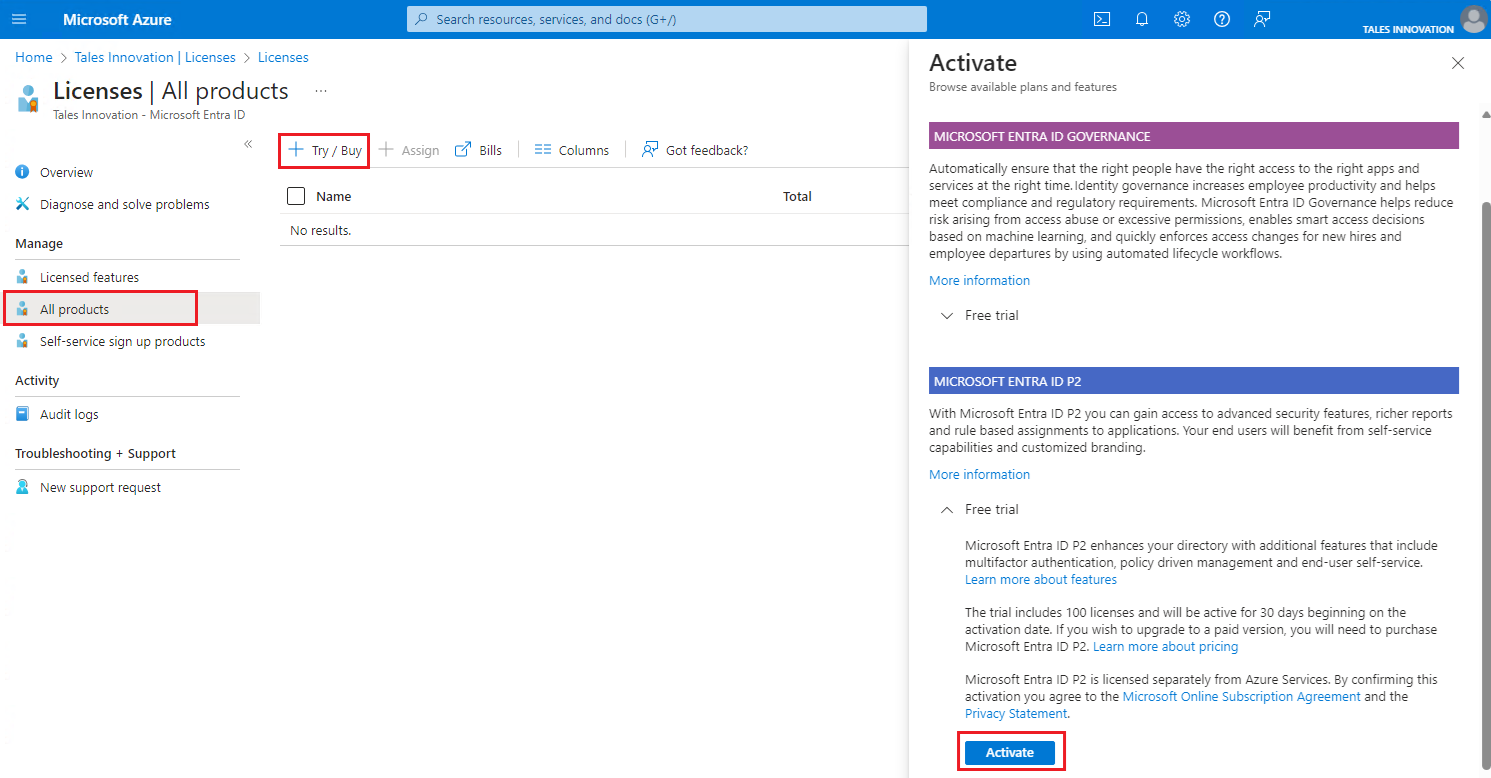
Task: Open More information under Entra ID P2
Action: (979, 474)
